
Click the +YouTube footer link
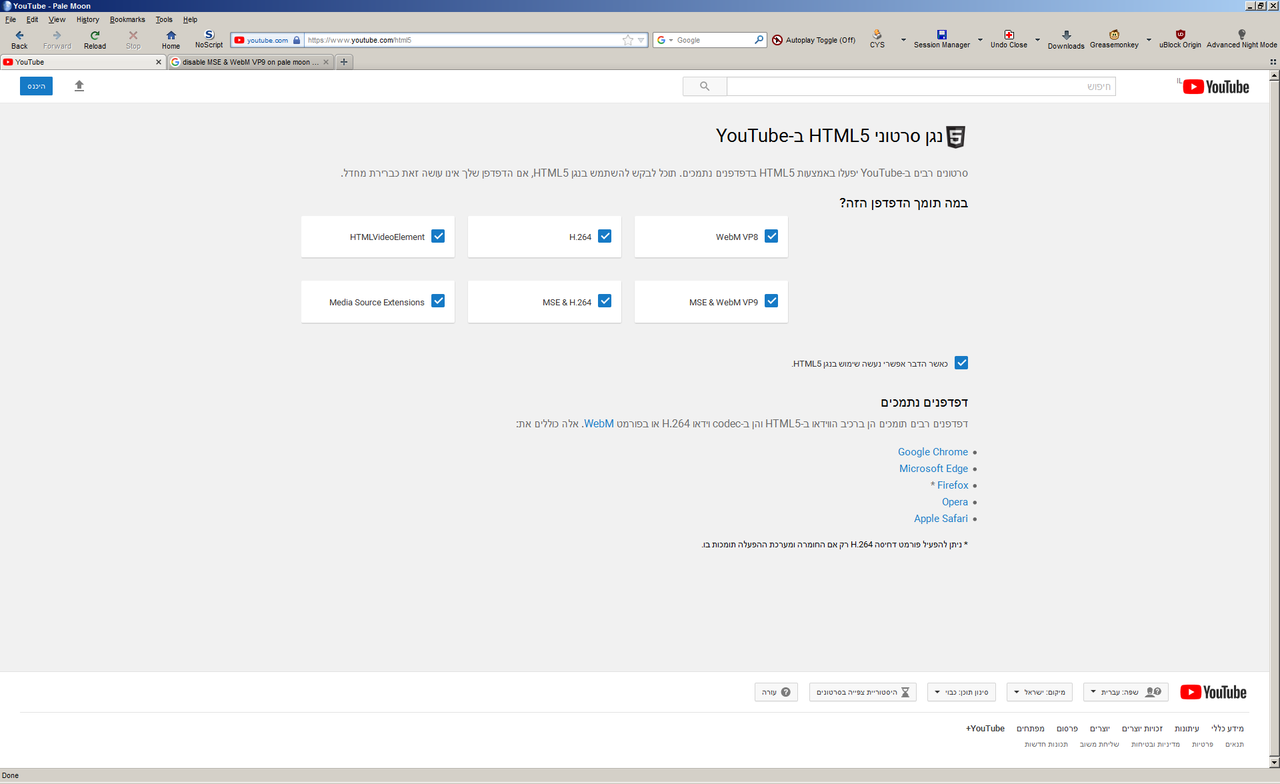985,728
